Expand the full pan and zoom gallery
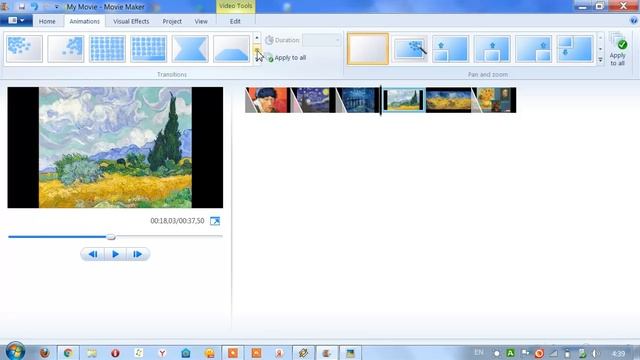 point(600,60)
